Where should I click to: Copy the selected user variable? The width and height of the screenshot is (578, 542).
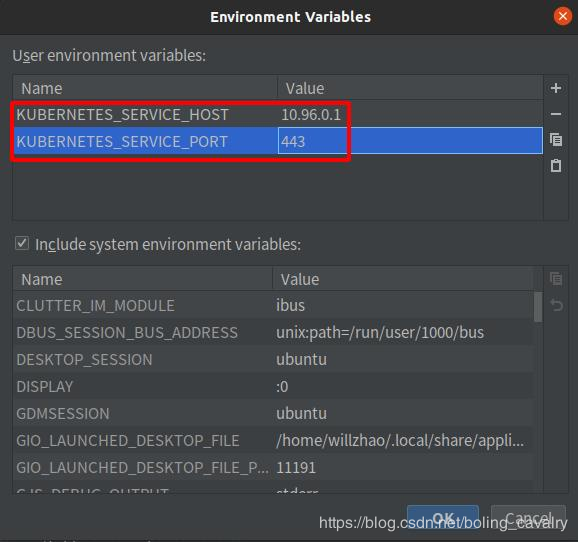tap(556, 140)
